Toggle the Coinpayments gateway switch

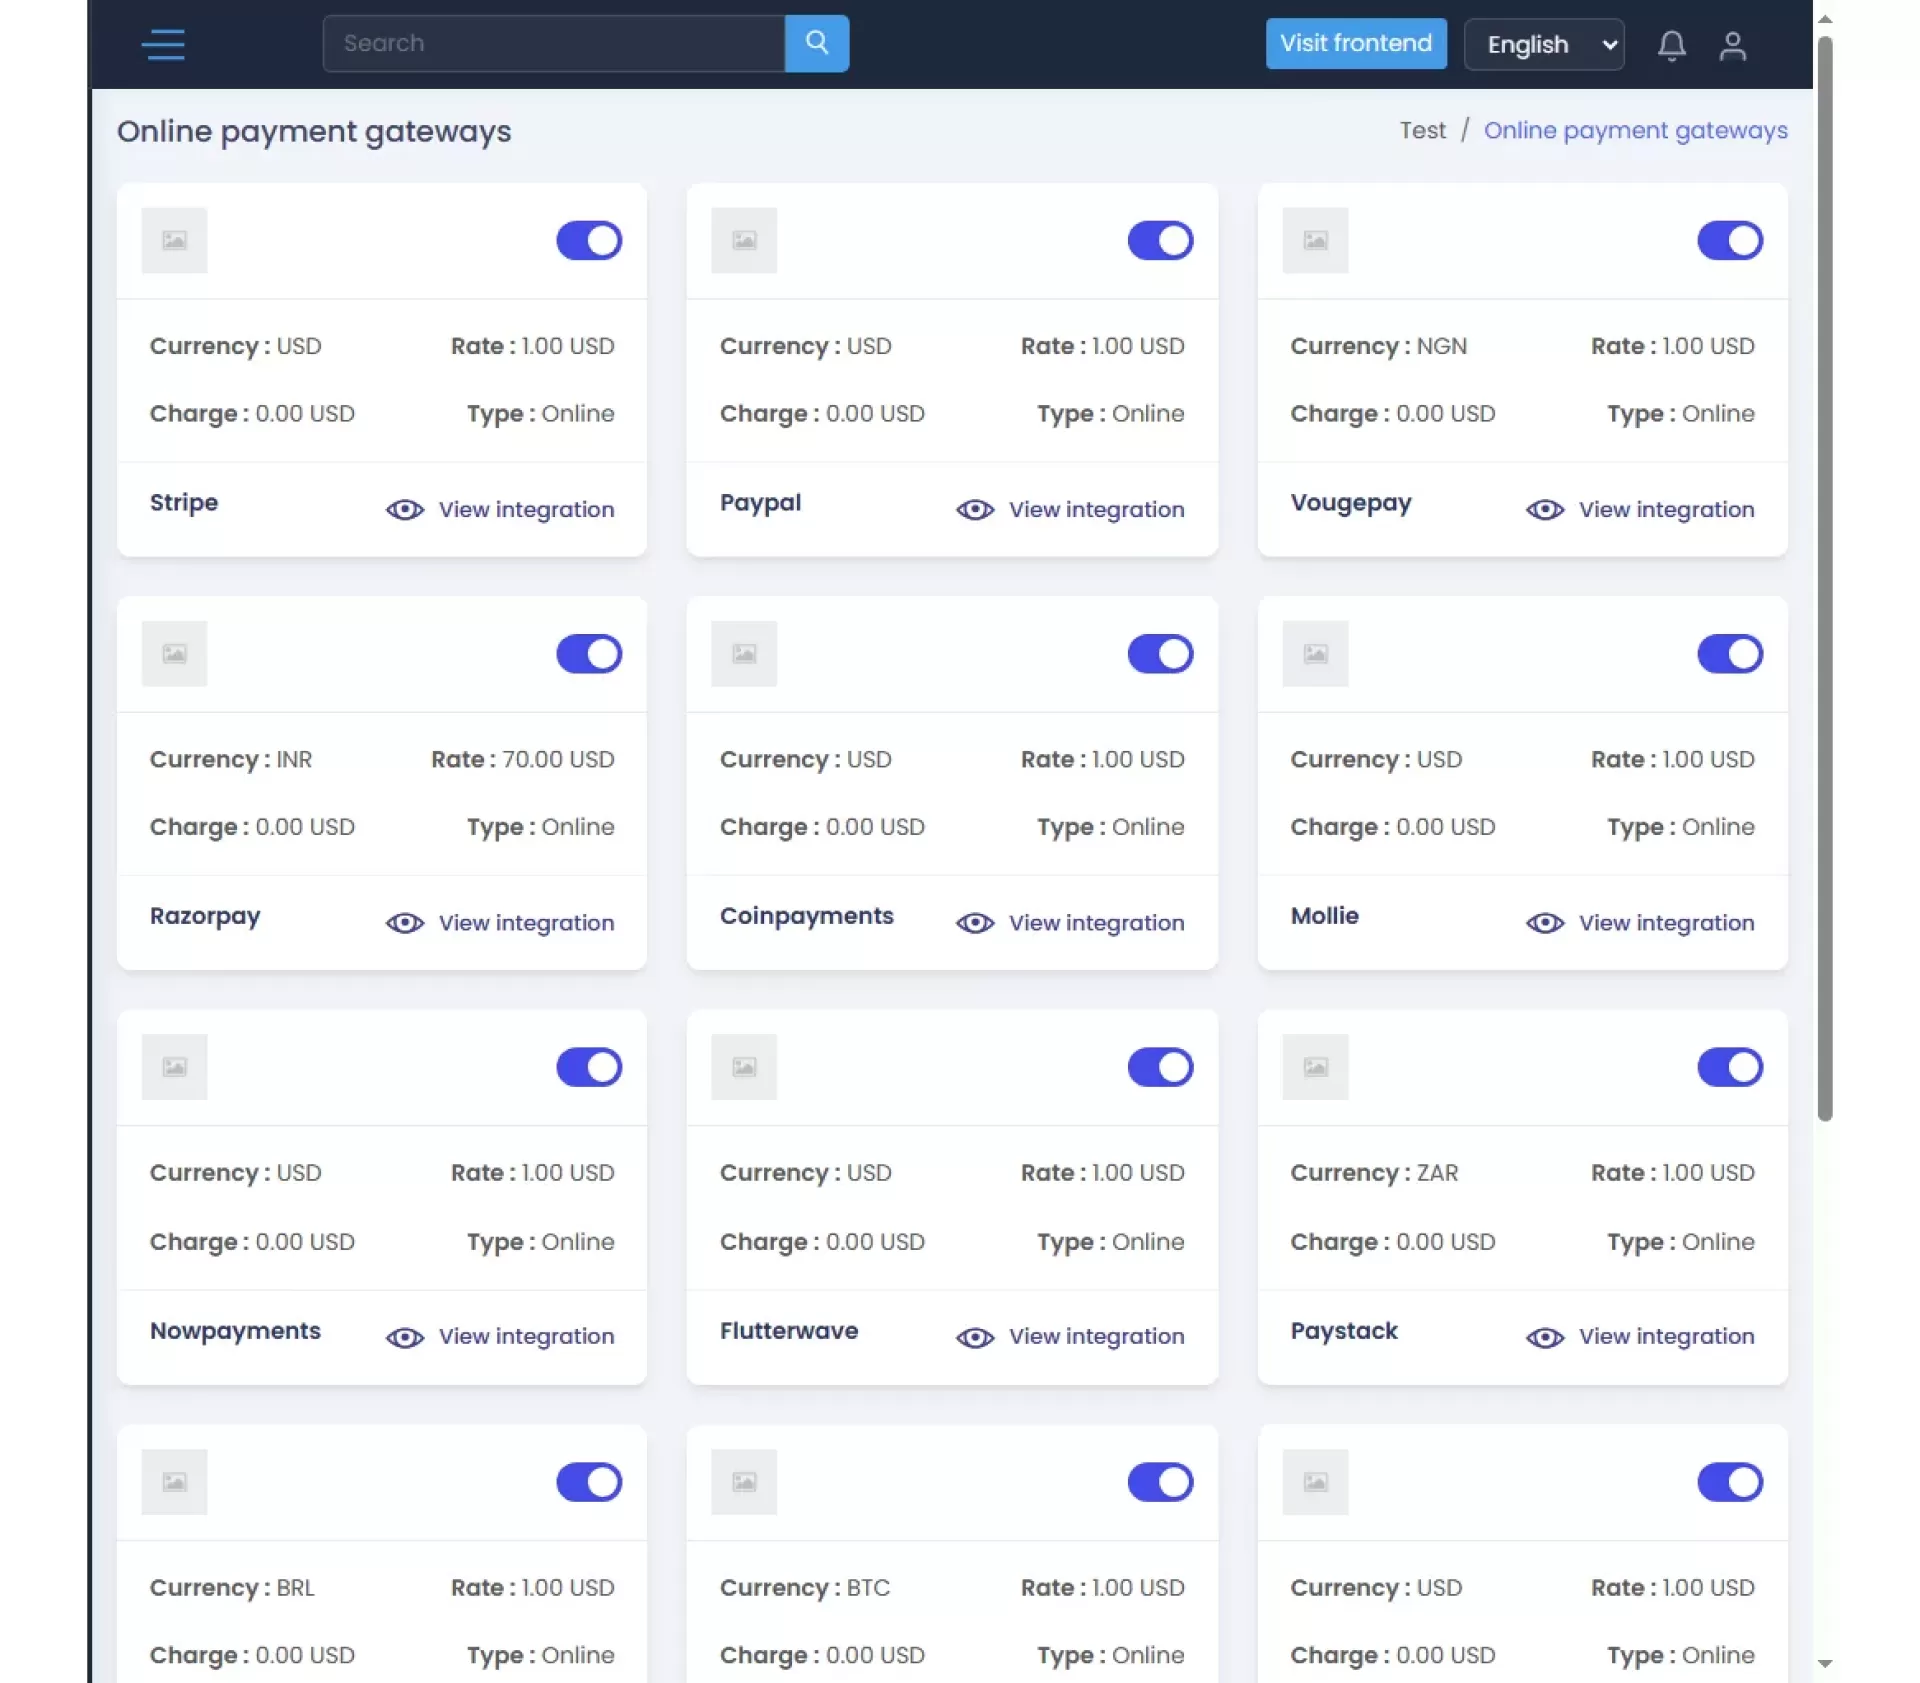click(x=1159, y=654)
